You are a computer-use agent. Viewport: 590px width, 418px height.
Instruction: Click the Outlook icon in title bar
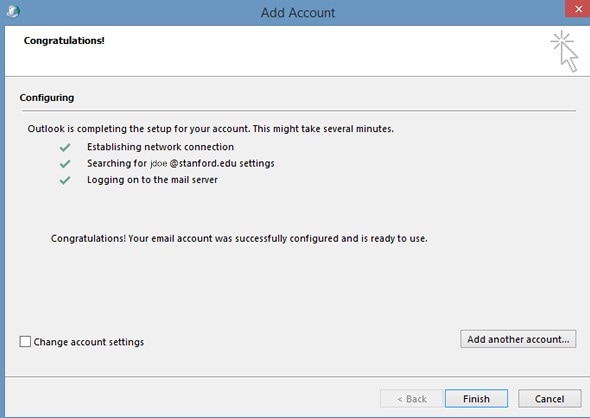click(13, 12)
